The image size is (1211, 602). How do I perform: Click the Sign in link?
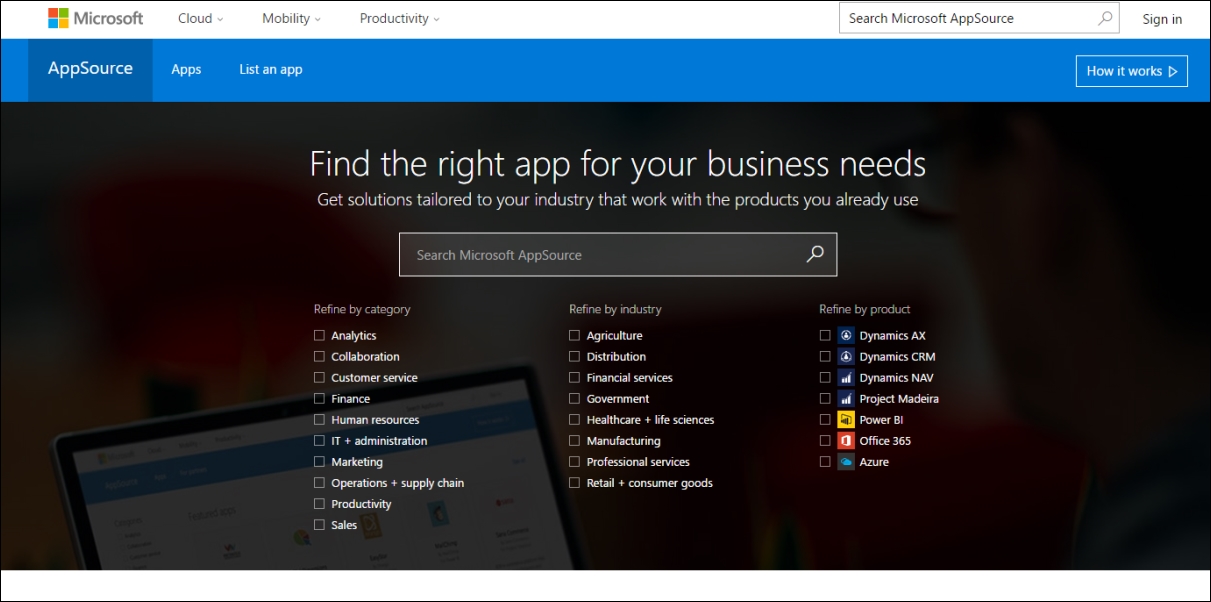[1162, 19]
